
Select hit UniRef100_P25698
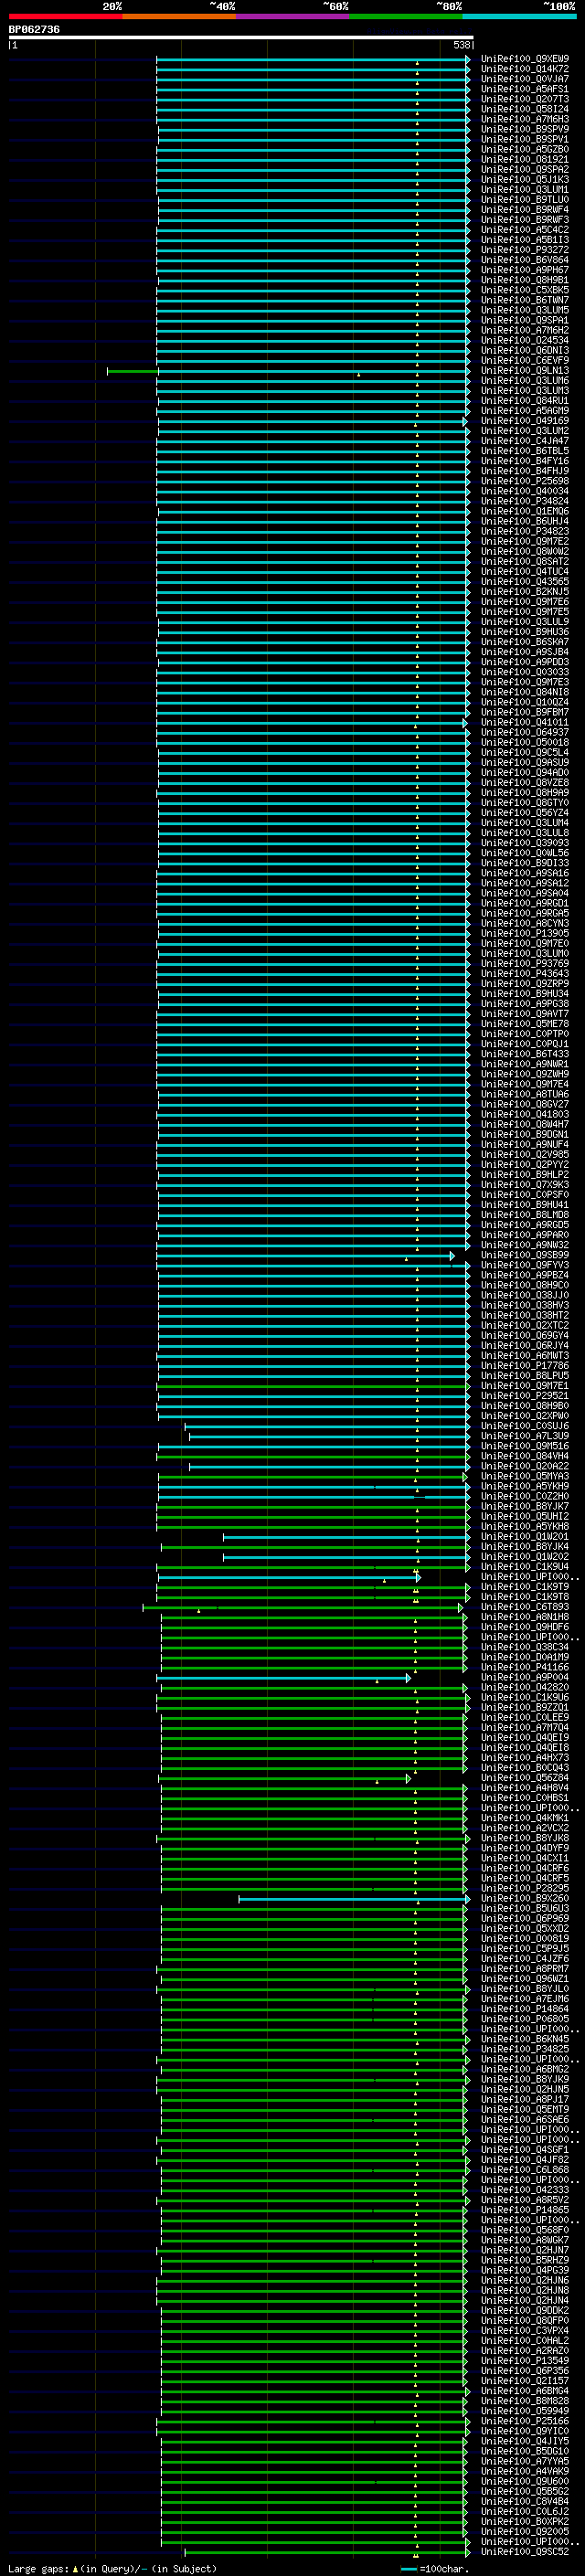coord(525,481)
